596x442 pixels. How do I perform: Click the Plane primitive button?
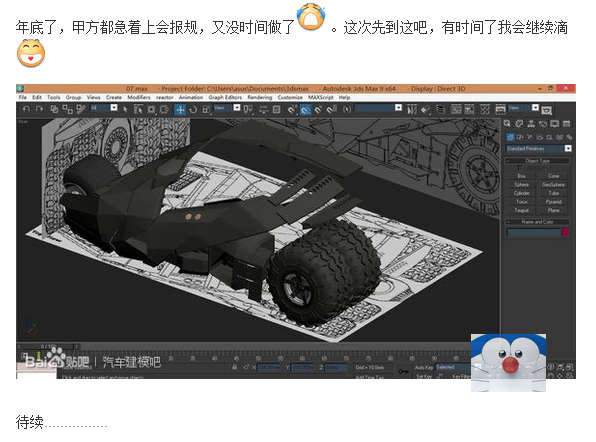point(553,210)
